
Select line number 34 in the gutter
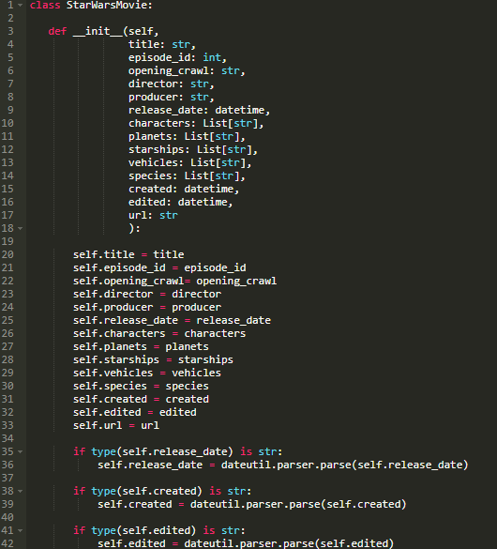(7, 438)
